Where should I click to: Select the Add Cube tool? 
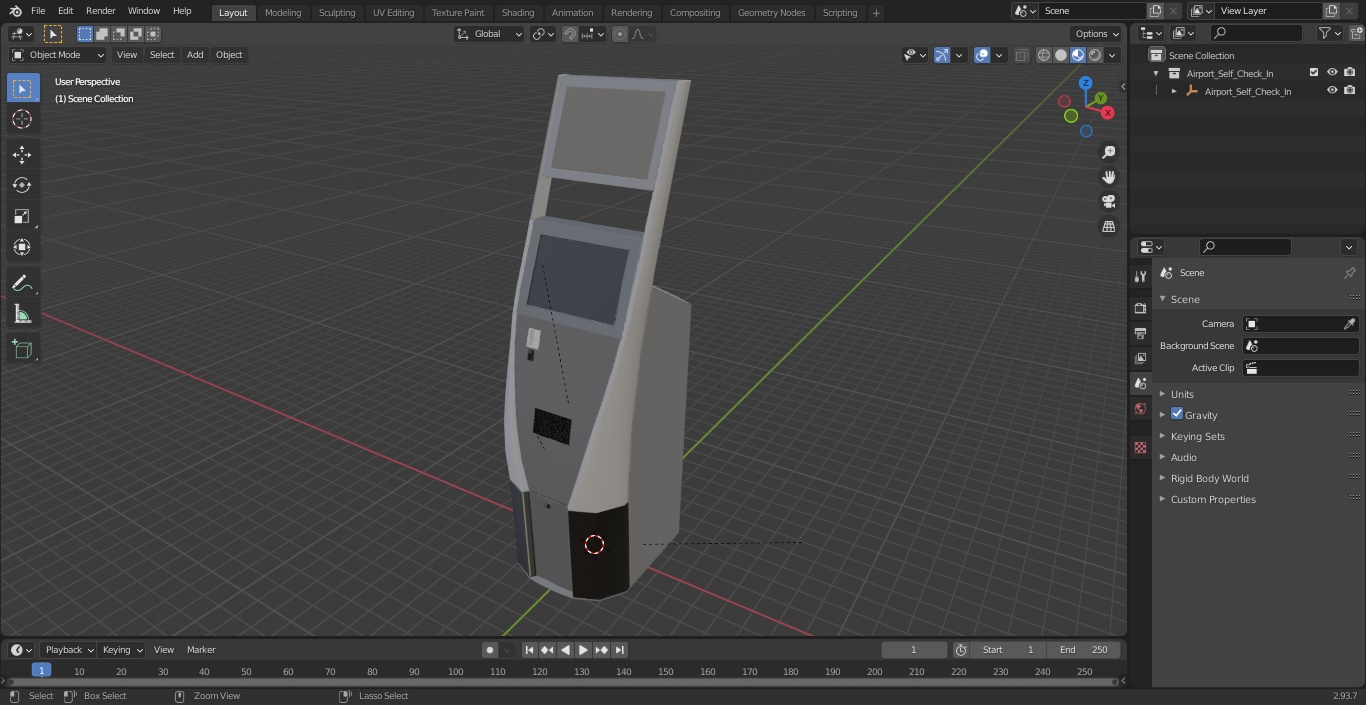click(x=22, y=349)
